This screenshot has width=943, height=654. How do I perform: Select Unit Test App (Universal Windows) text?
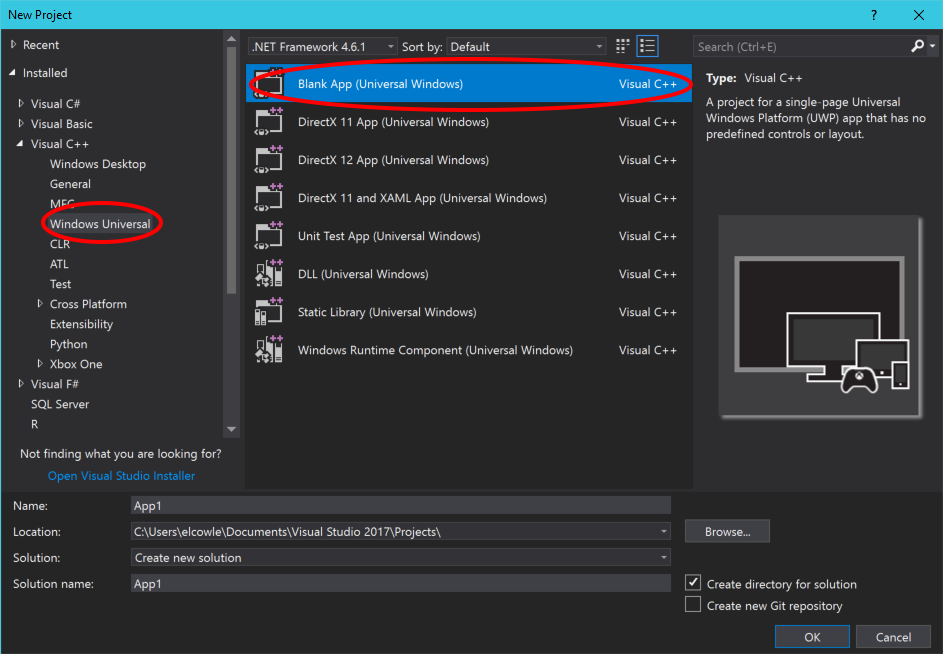point(389,236)
